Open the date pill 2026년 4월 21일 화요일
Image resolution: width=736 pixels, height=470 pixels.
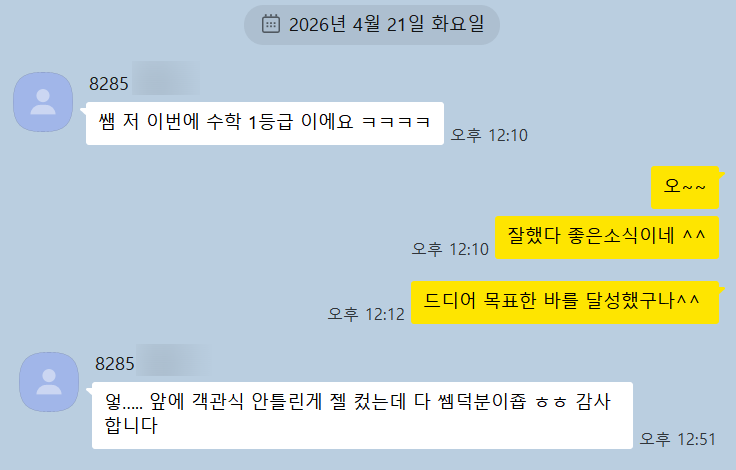(x=372, y=25)
